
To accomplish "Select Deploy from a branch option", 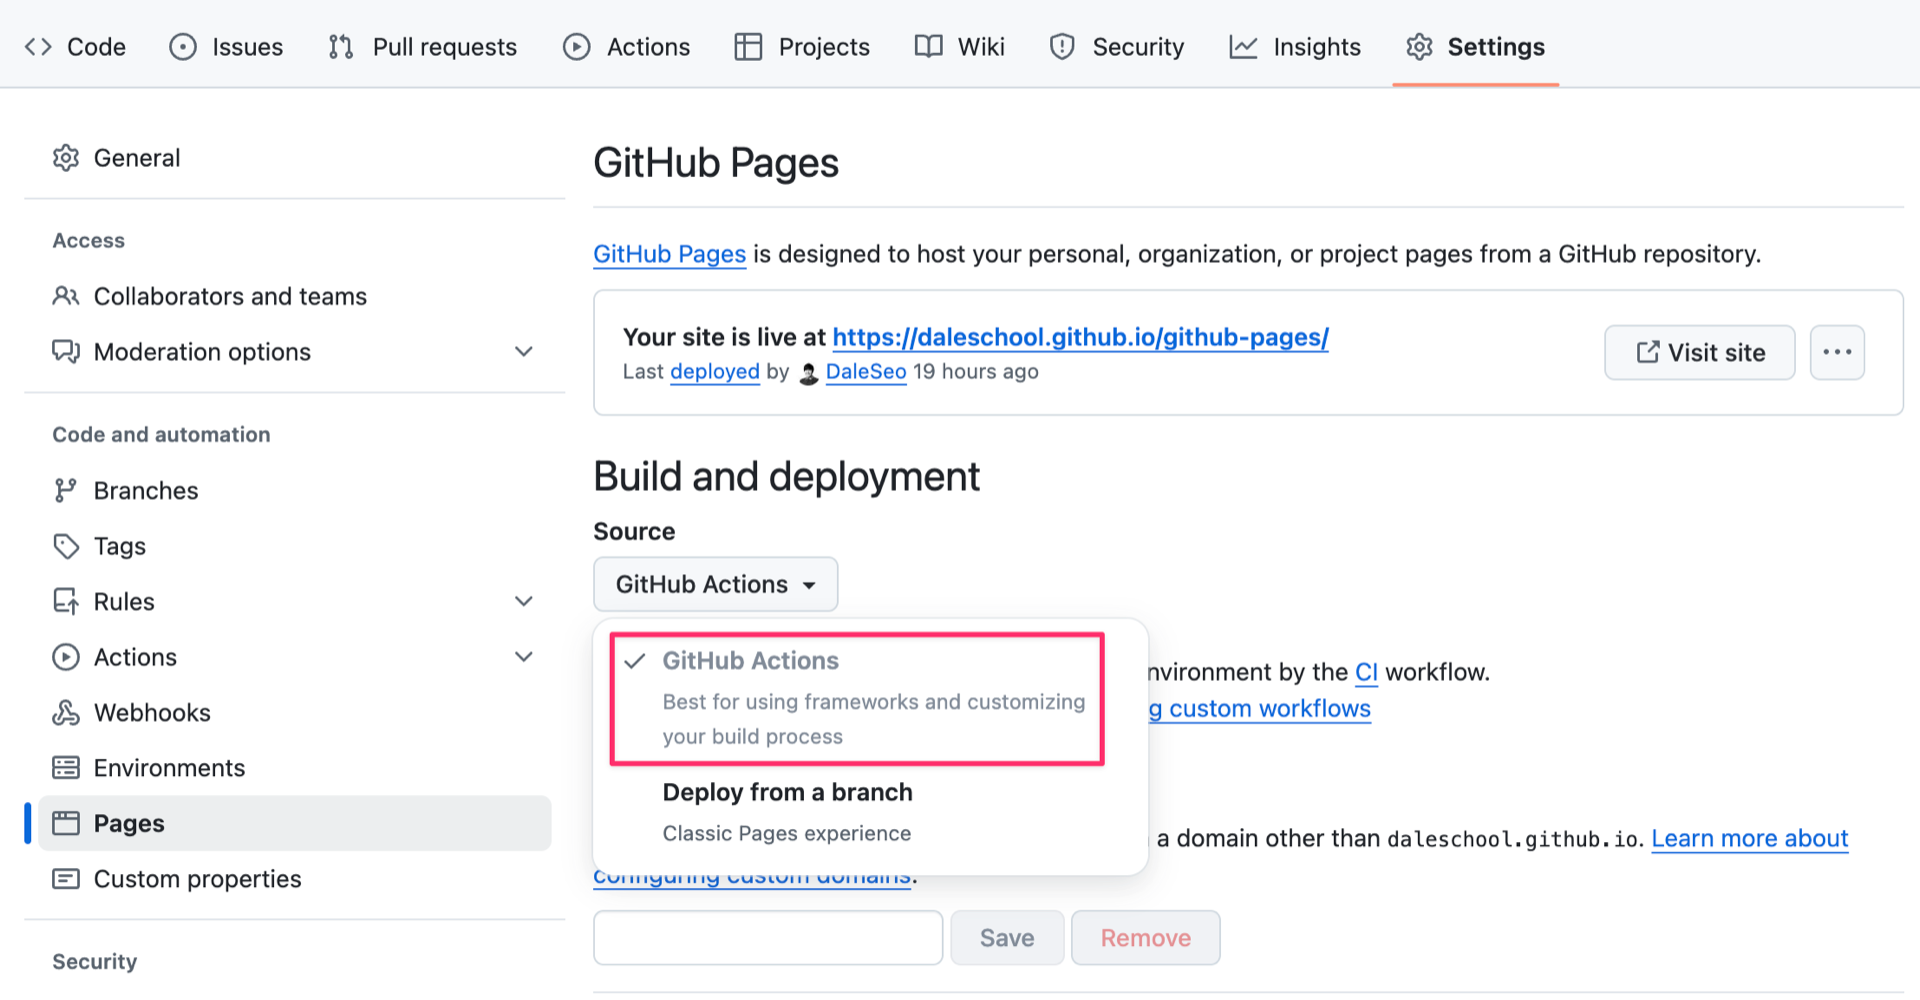I will (787, 792).
